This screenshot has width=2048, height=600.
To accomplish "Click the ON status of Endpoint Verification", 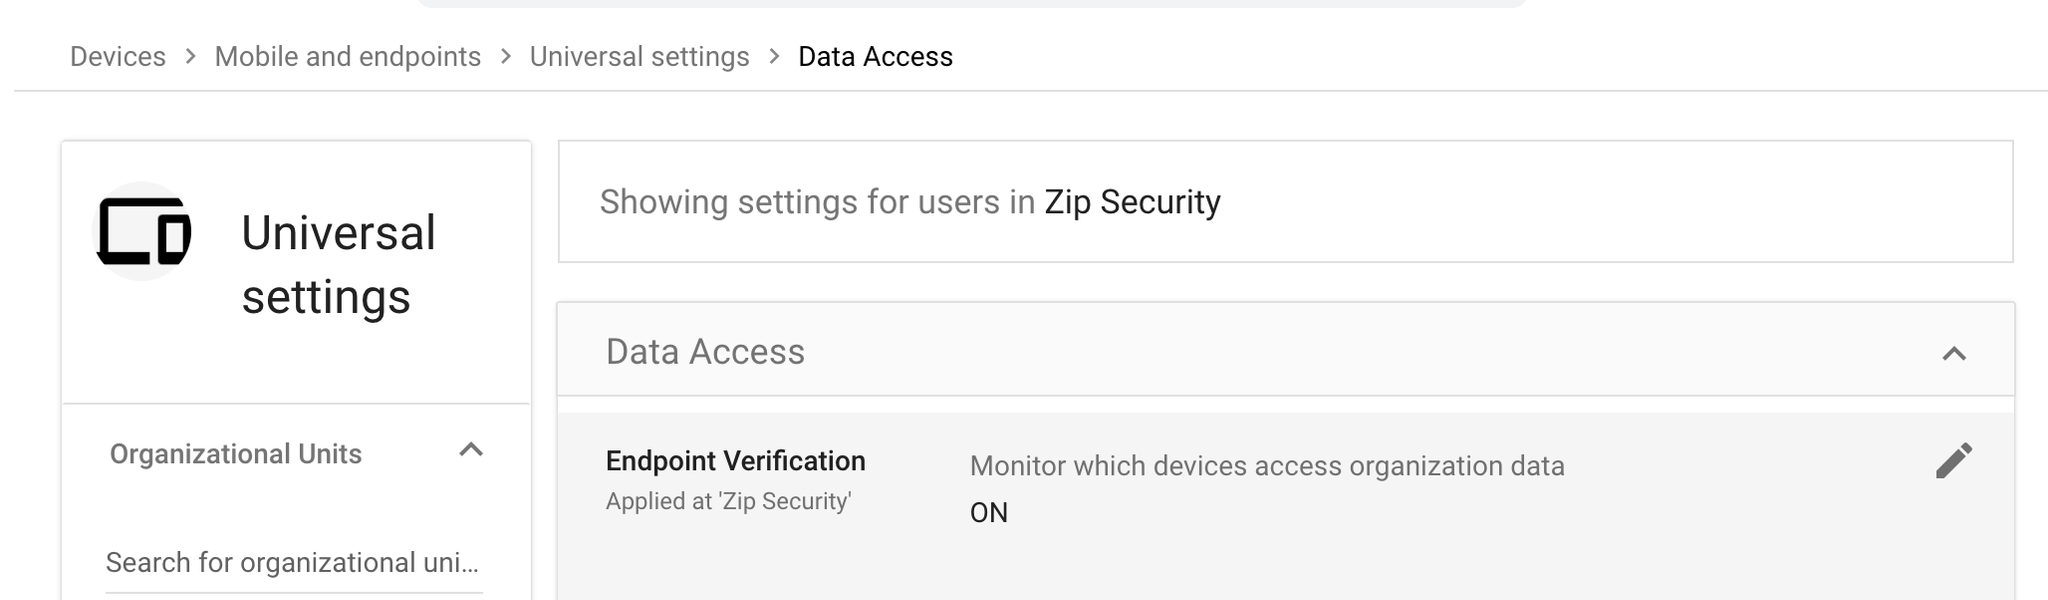I will coord(989,513).
